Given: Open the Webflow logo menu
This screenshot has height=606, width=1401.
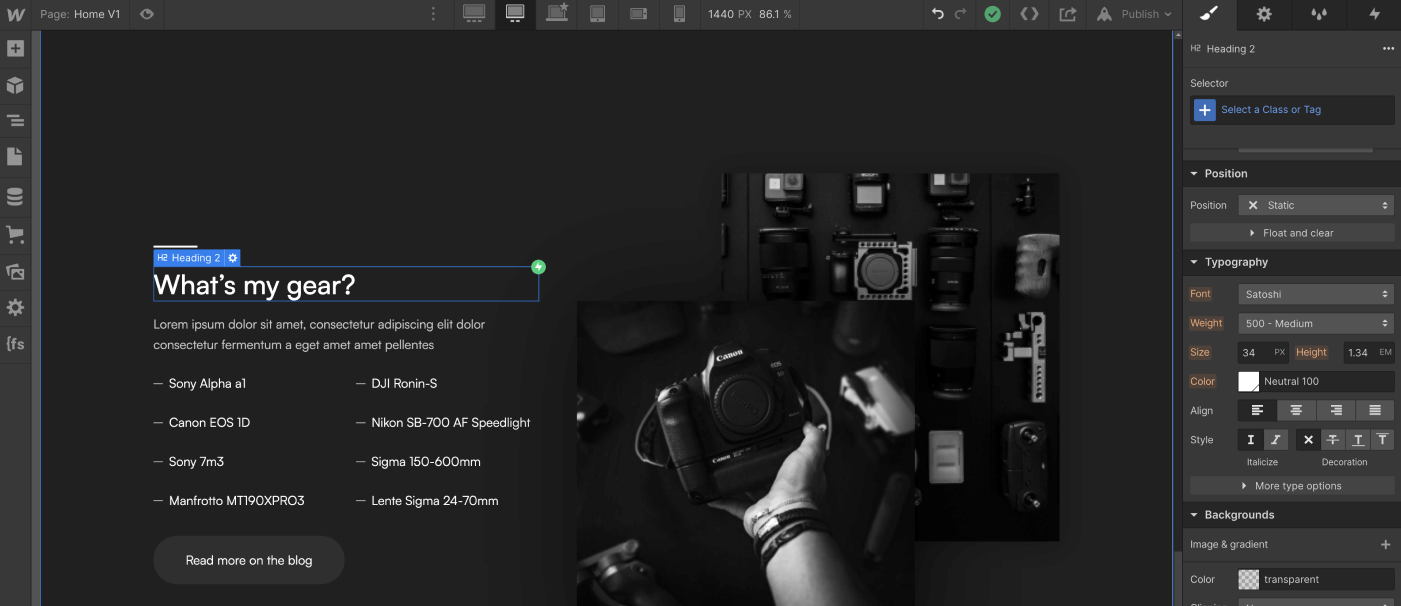Looking at the screenshot, I should tap(15, 14).
